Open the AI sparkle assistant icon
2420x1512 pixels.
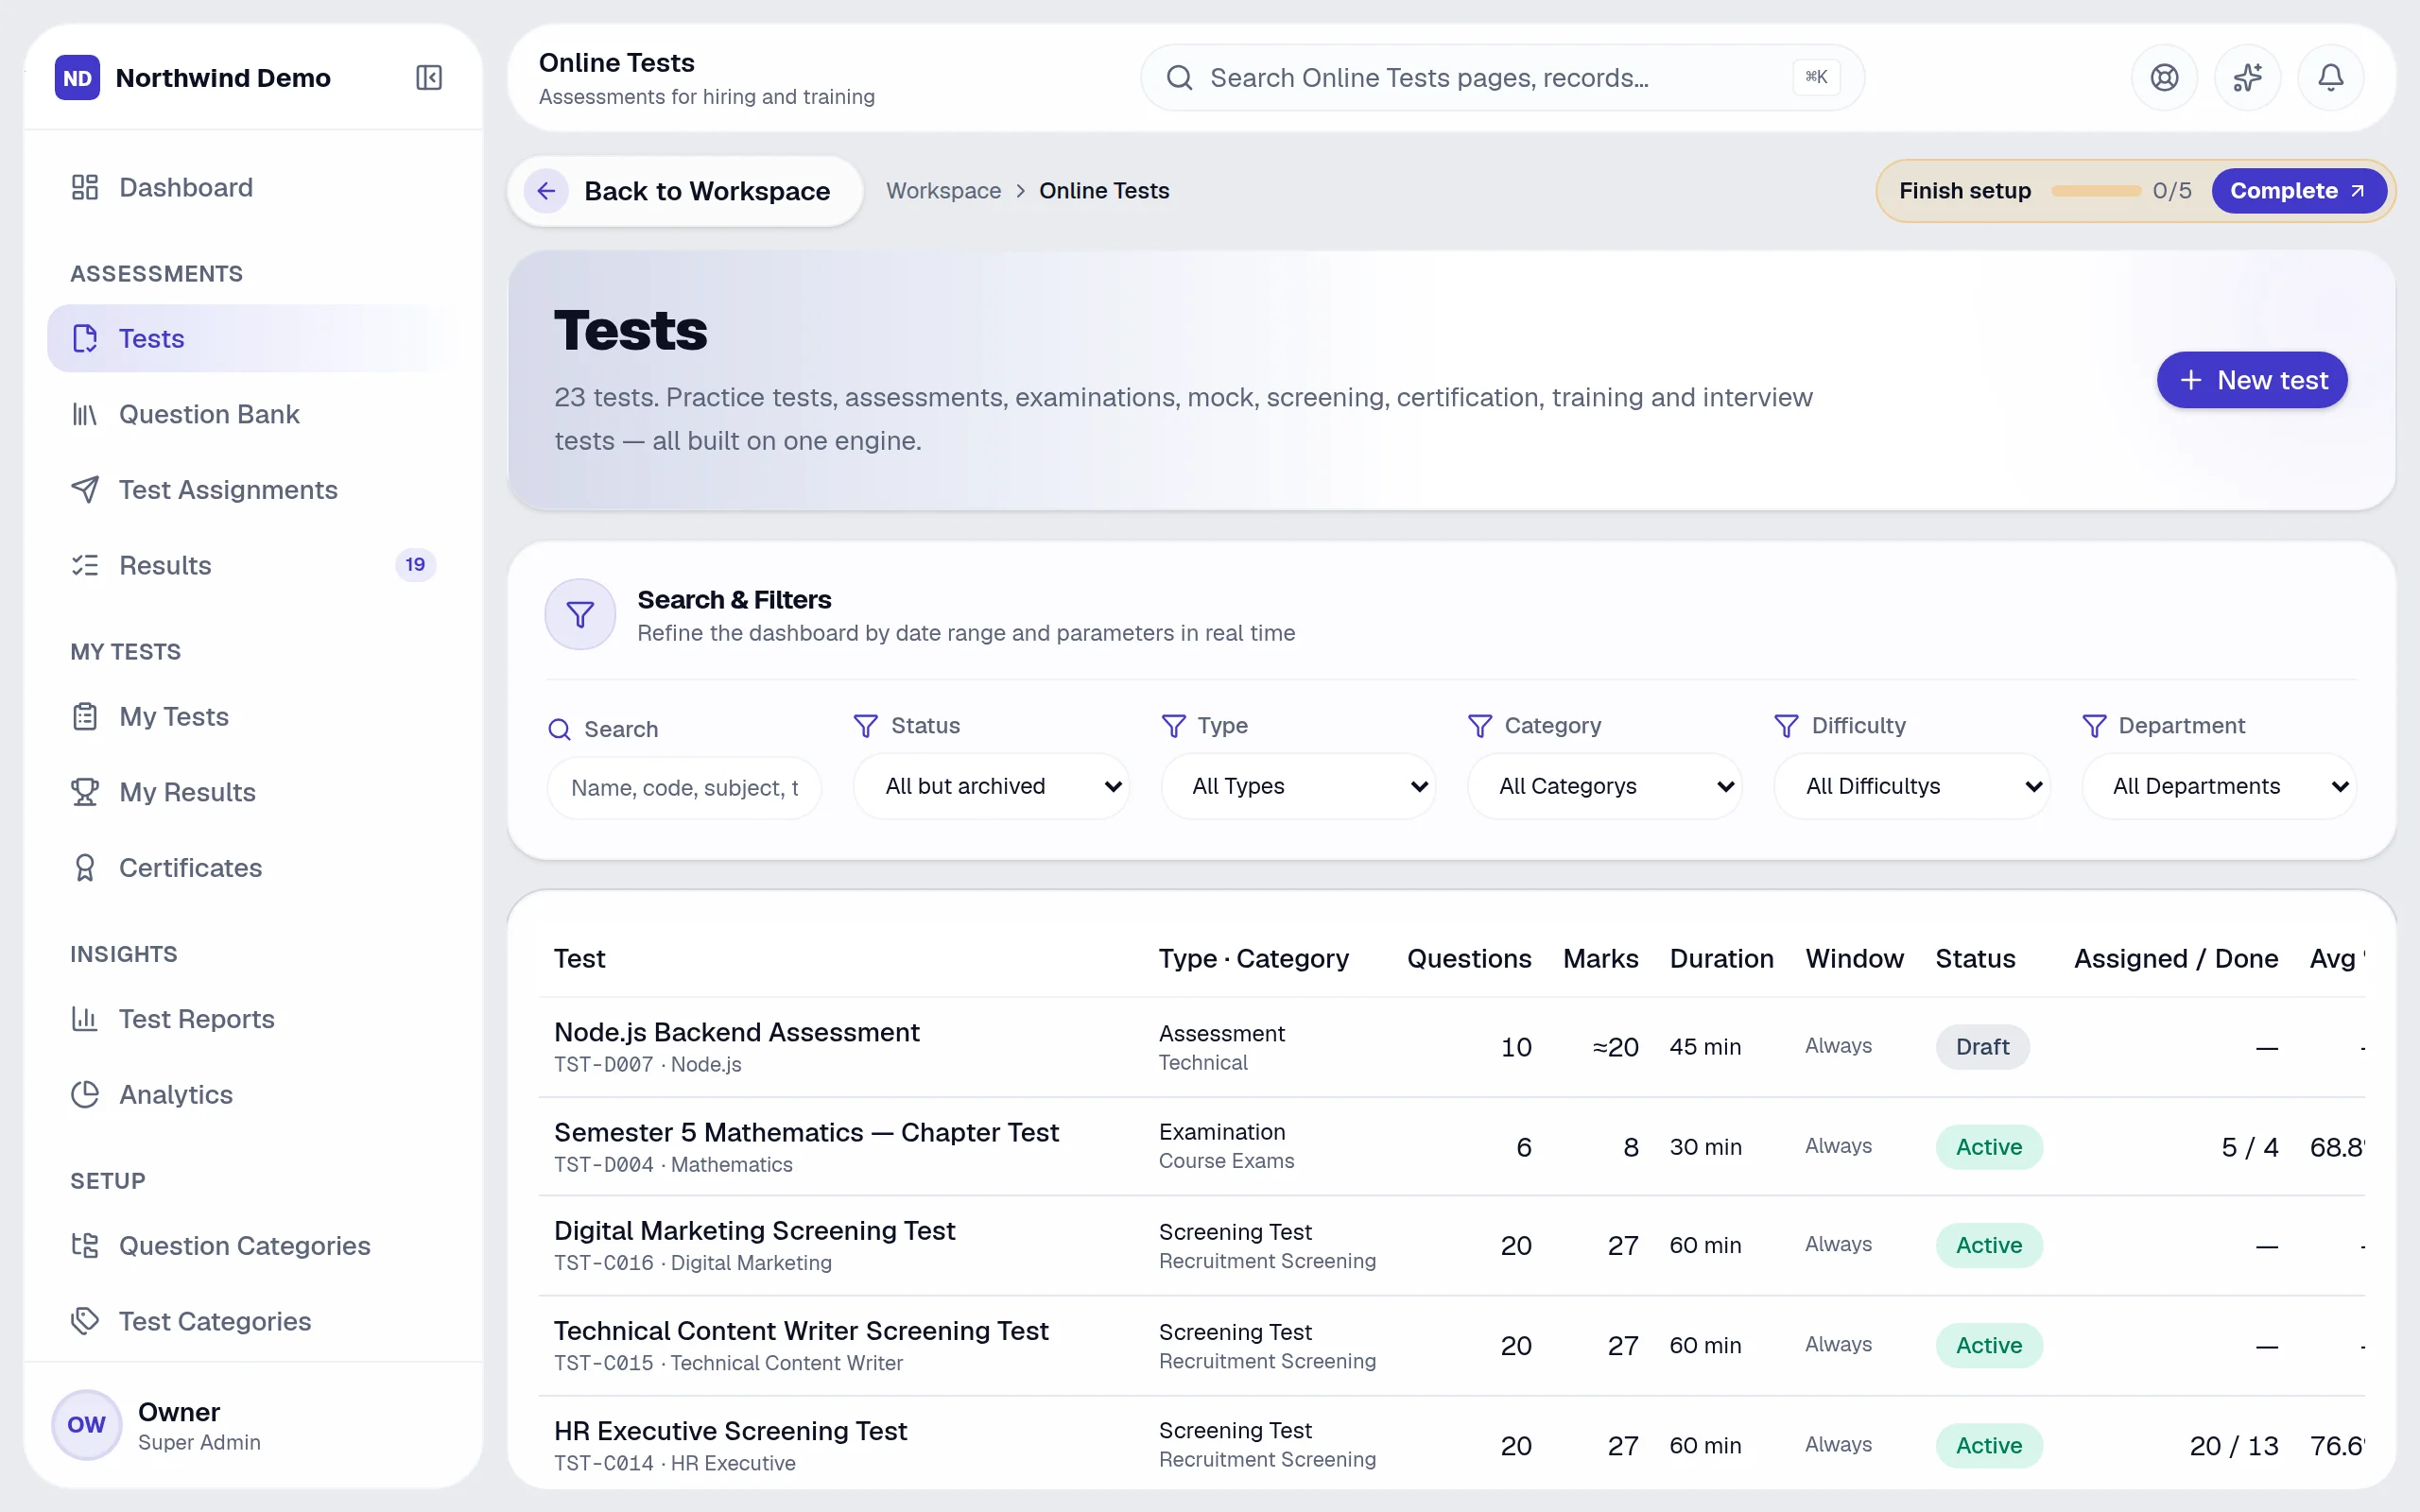point(2247,78)
